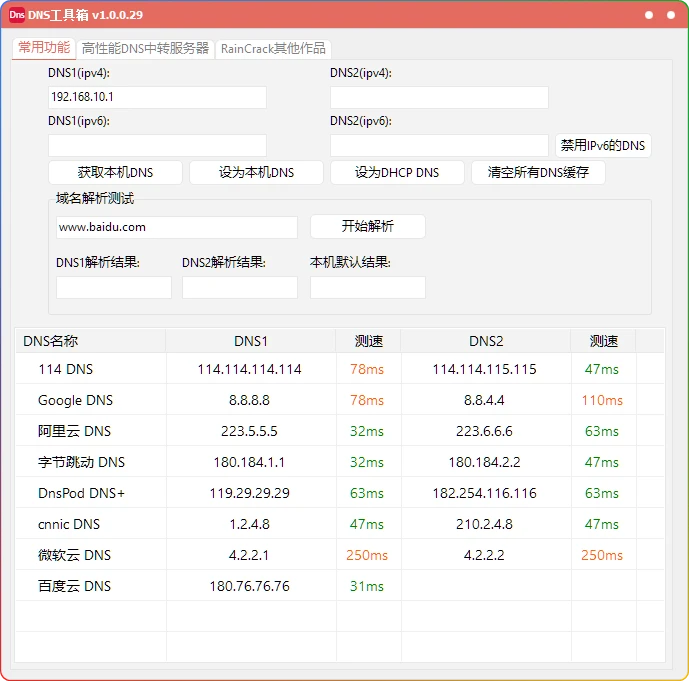
Task: Click the left white dot window button
Action: (649, 15)
